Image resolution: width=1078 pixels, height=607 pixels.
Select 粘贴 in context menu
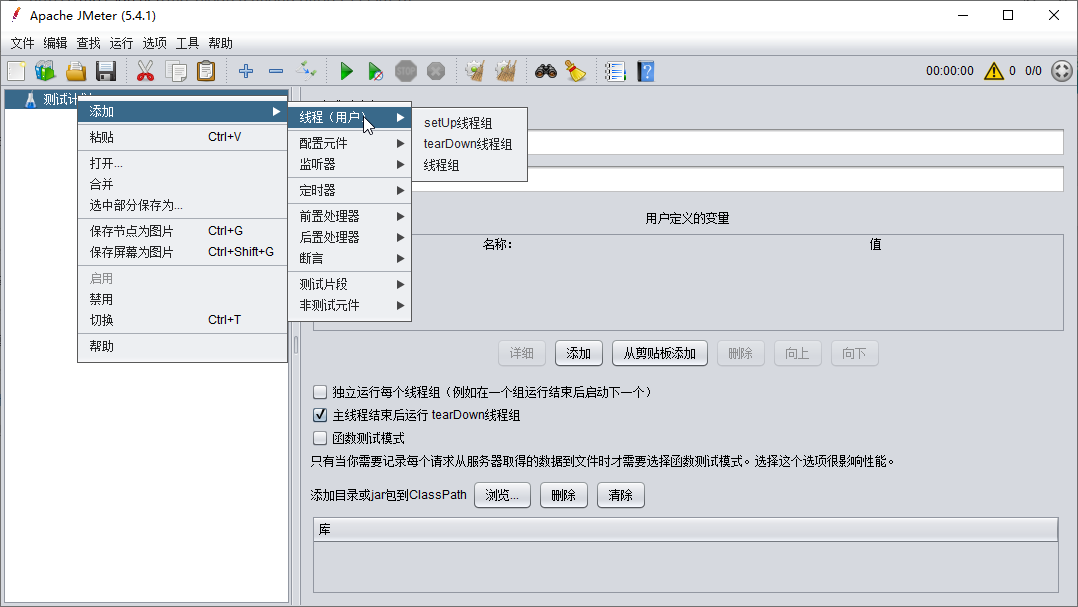point(183,137)
